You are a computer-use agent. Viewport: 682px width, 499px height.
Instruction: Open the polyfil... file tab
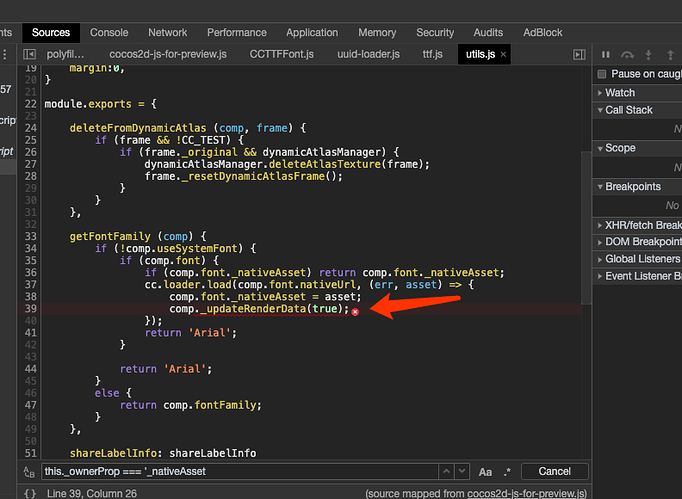[x=66, y=54]
